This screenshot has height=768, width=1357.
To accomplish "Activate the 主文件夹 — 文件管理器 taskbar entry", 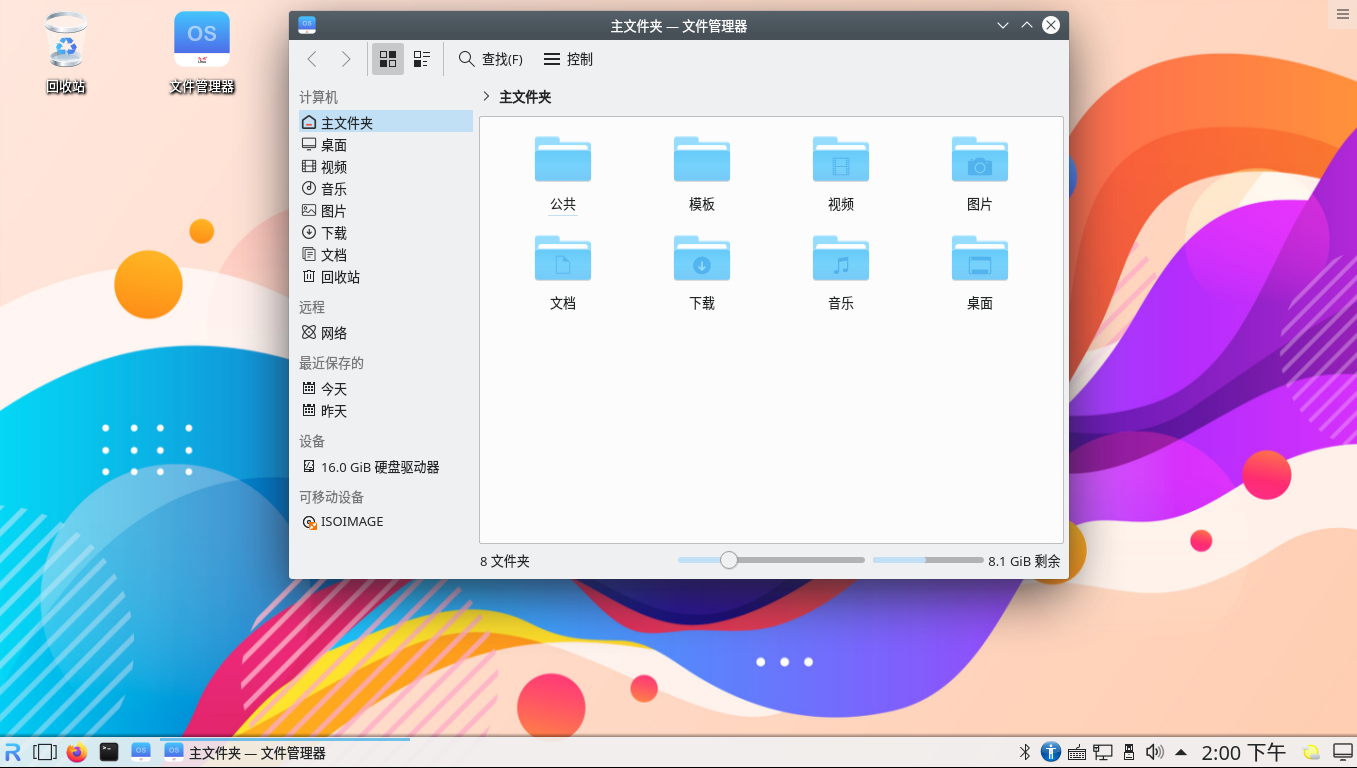I will tap(285, 752).
